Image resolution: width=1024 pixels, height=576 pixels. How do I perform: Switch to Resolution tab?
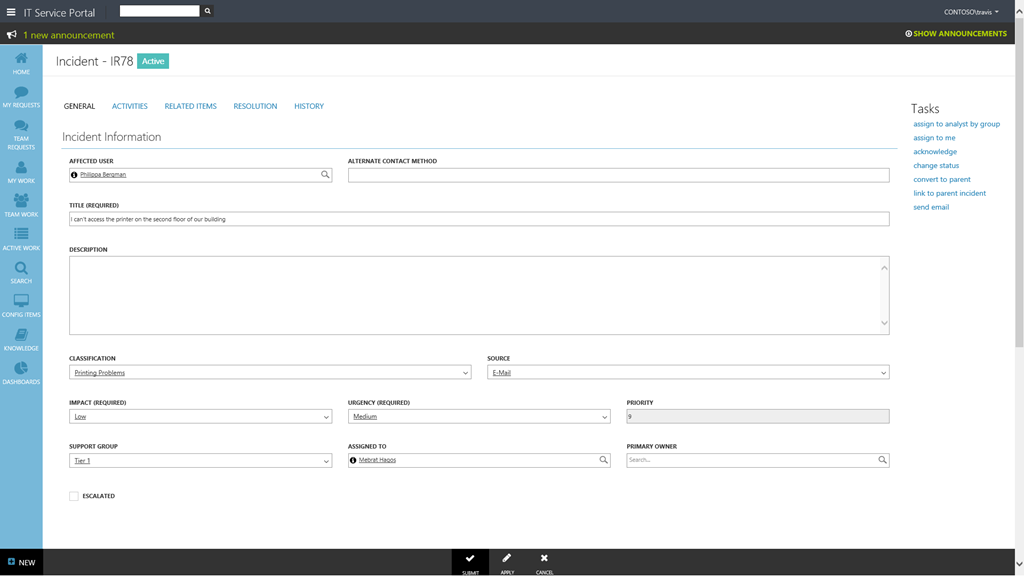click(x=255, y=106)
